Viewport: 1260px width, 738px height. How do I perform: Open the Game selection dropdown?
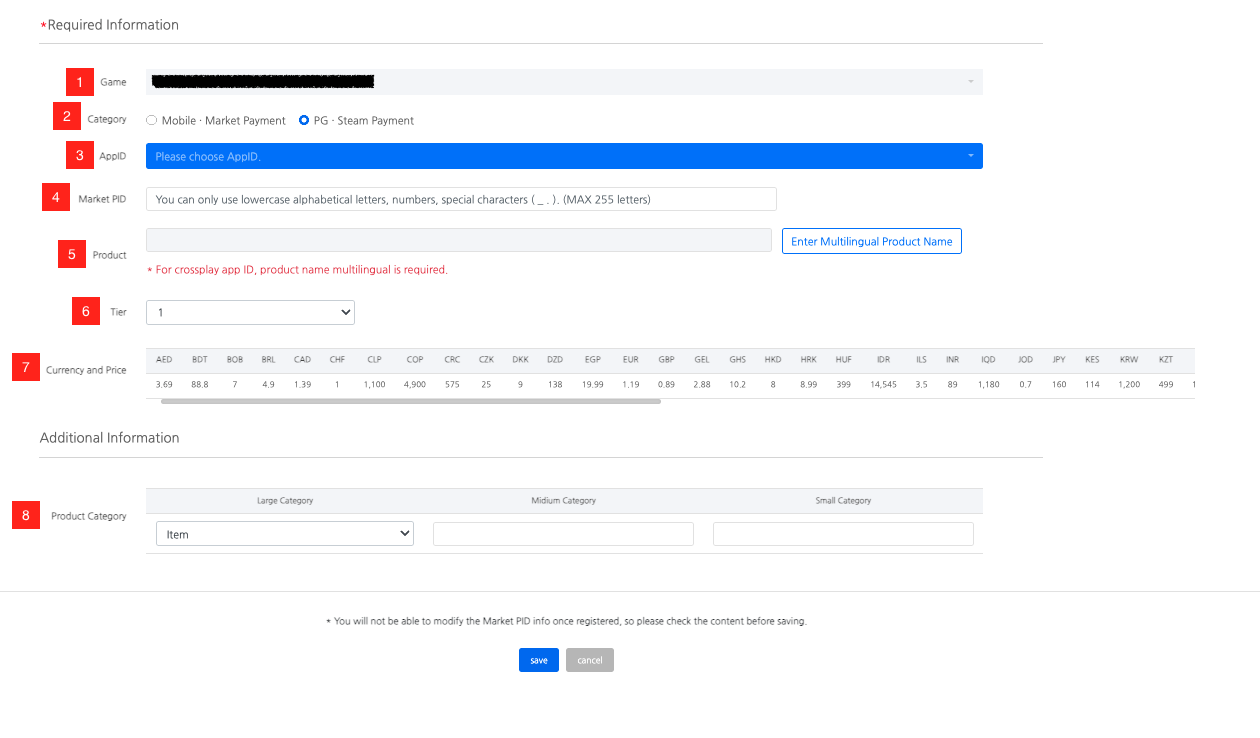(564, 82)
